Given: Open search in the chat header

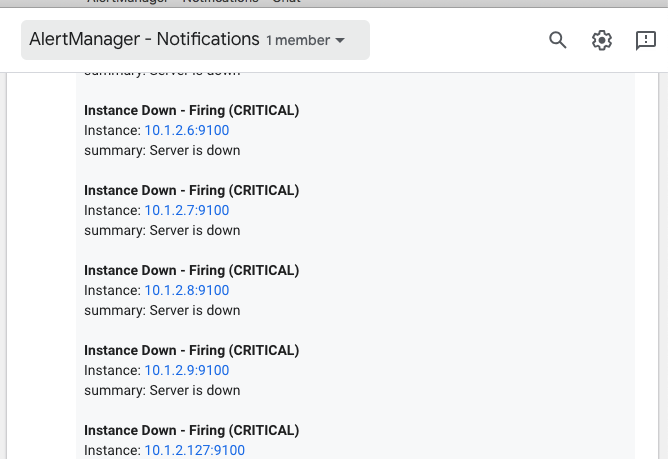Looking at the screenshot, I should [x=558, y=40].
